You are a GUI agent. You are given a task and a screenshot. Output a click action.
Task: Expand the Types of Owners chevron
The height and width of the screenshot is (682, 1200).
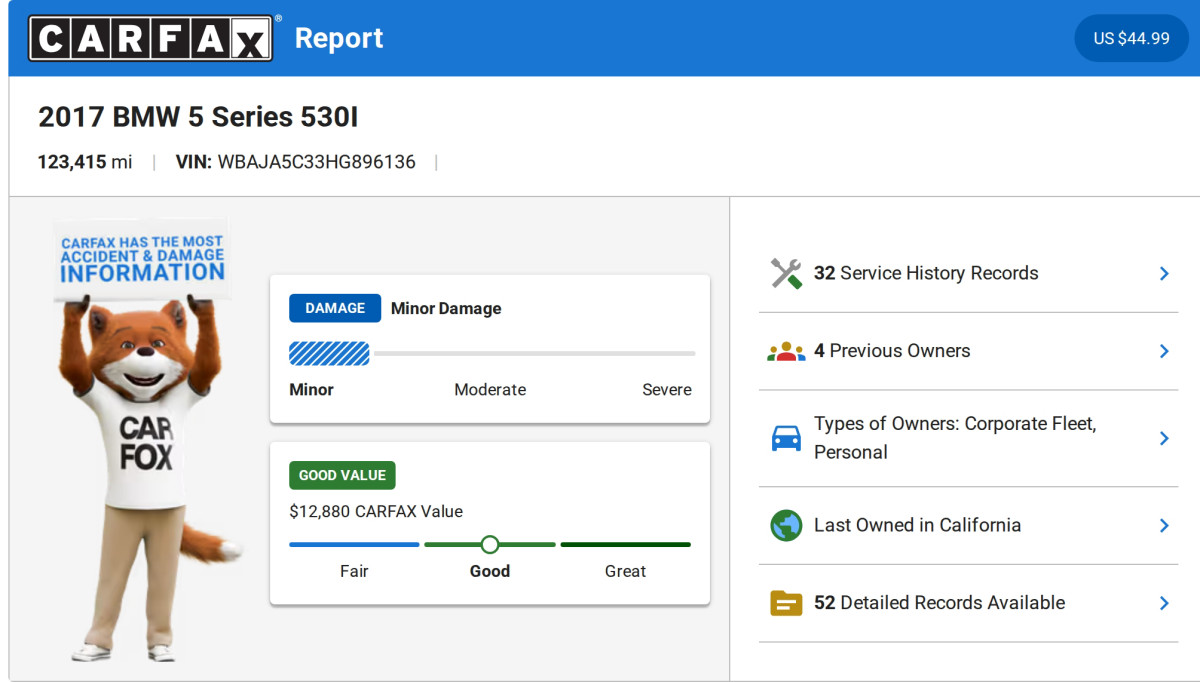point(1164,438)
